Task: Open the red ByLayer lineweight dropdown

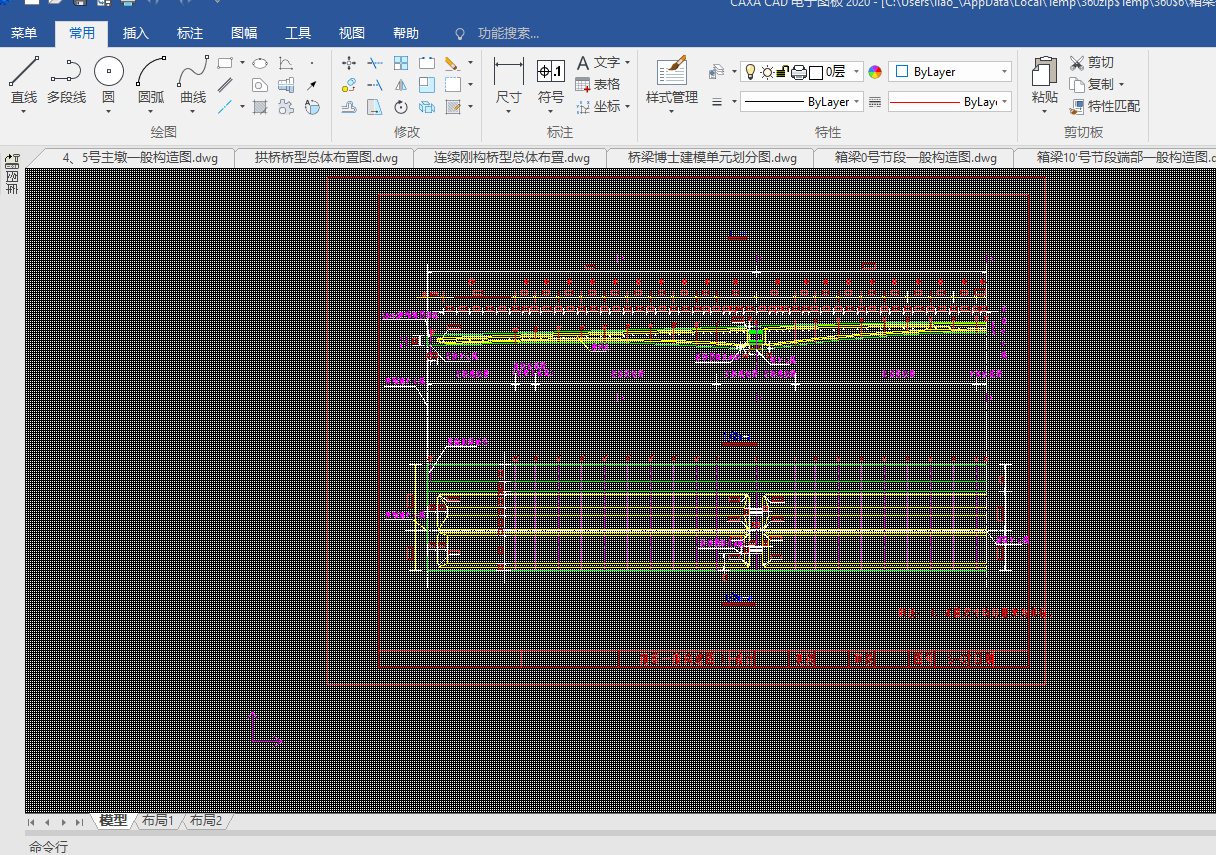Action: pos(950,102)
